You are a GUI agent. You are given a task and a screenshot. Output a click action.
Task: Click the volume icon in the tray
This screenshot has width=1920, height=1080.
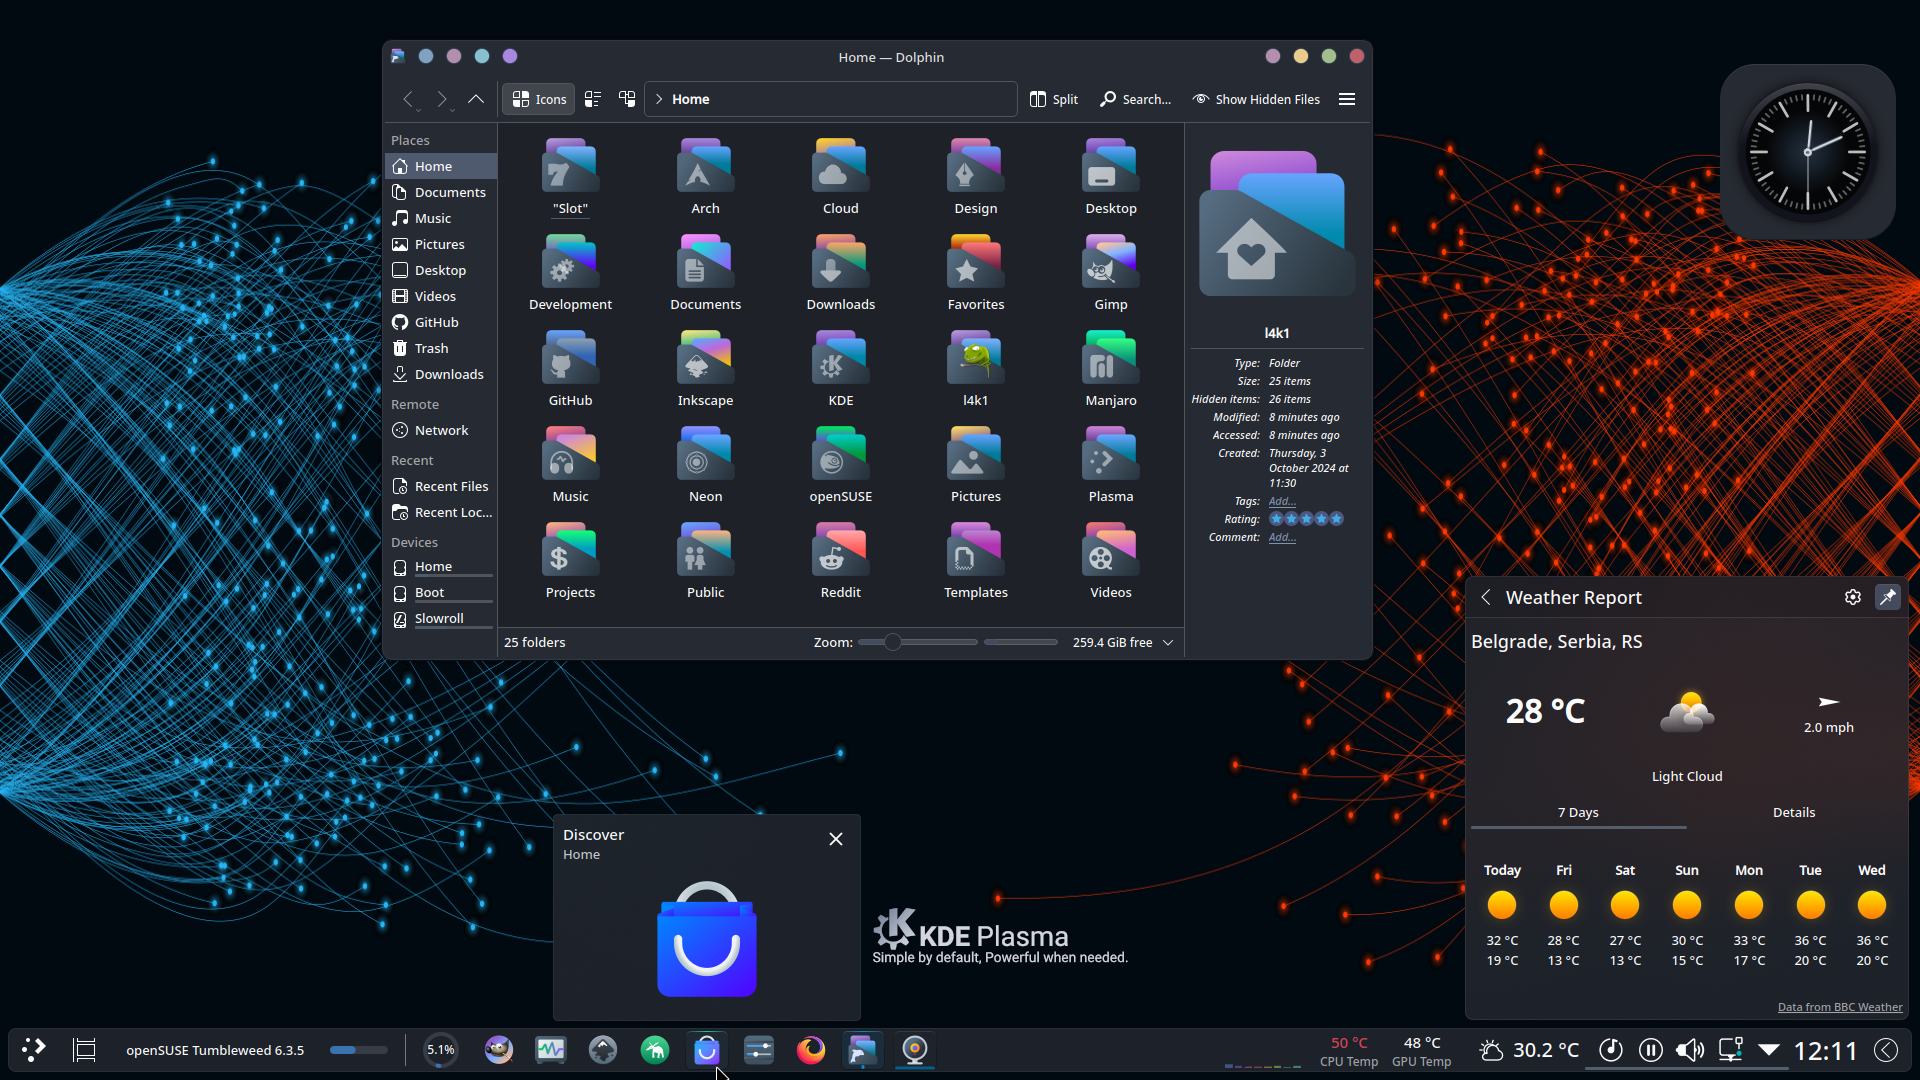pyautogui.click(x=1689, y=1050)
